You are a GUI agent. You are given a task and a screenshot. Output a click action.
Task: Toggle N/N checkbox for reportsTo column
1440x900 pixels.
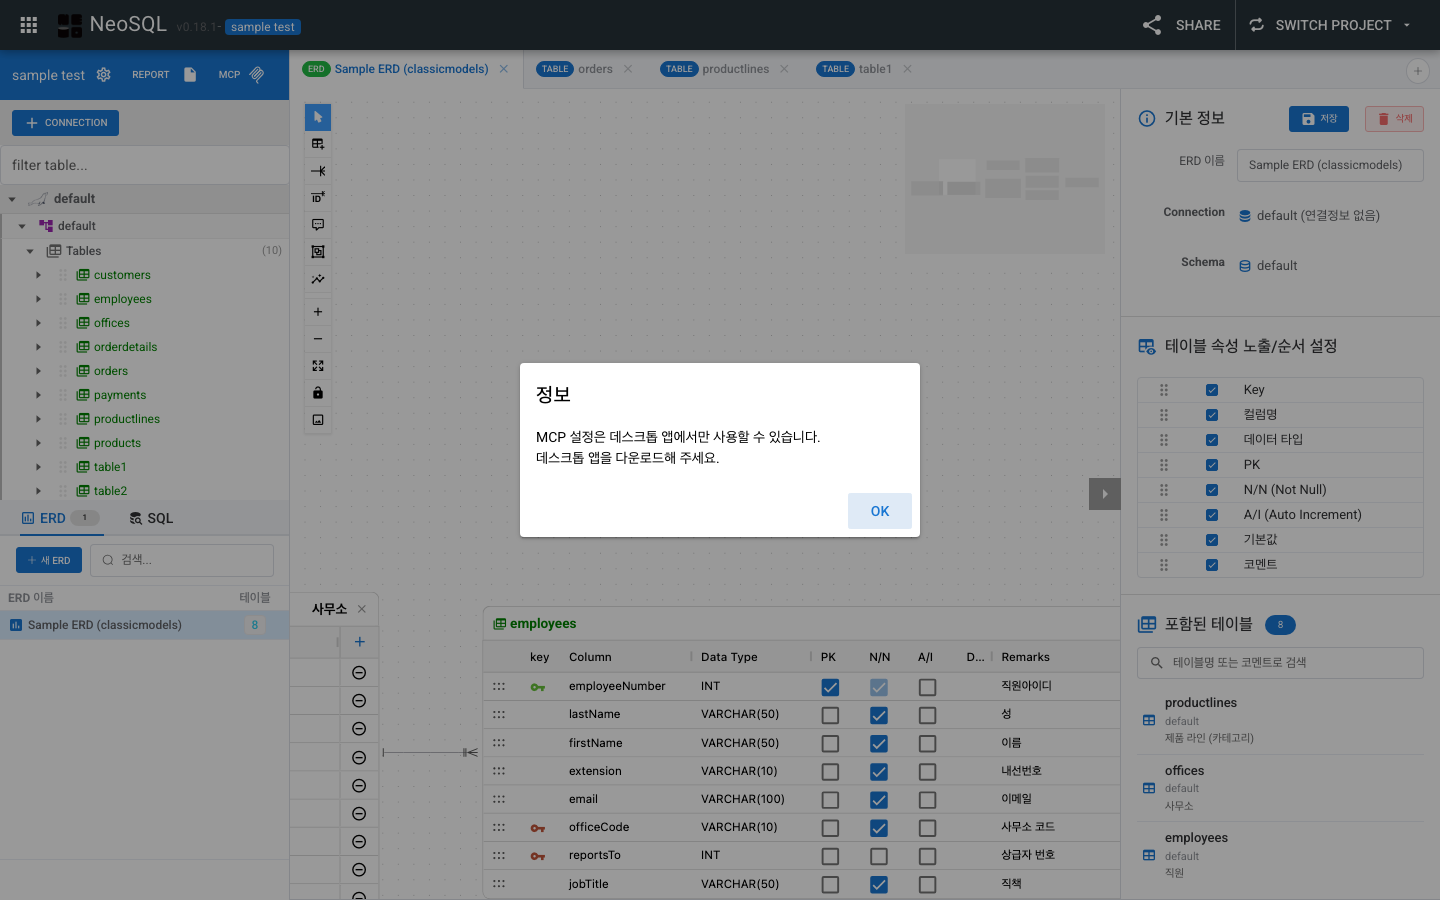(879, 856)
